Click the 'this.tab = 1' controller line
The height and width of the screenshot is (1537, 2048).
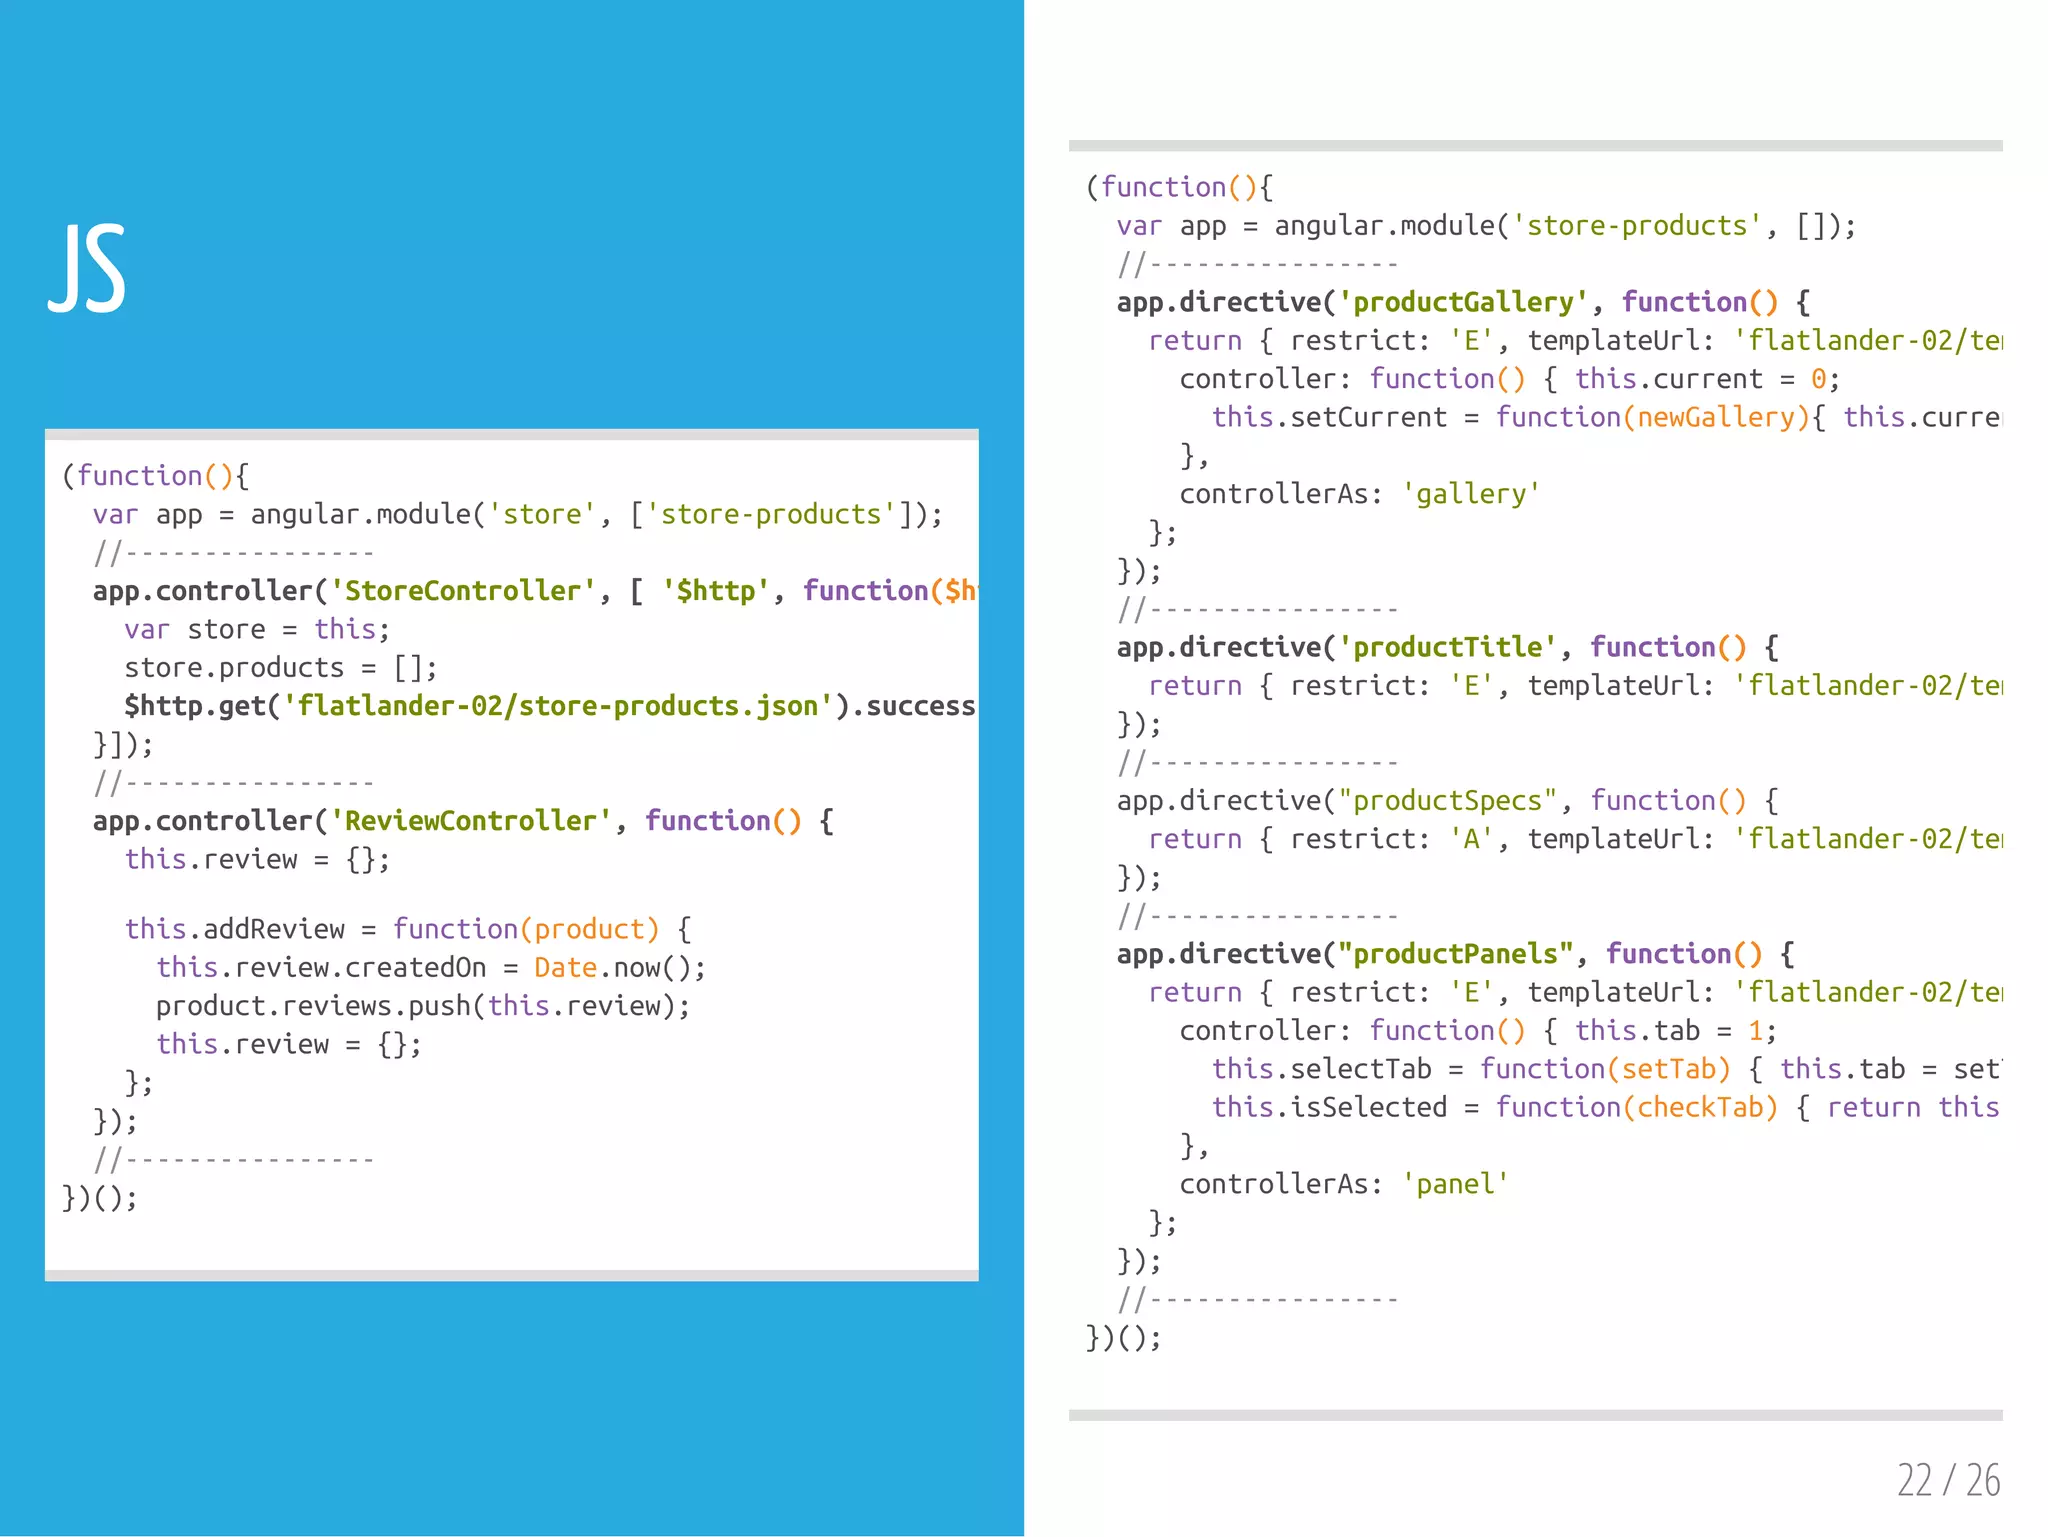click(x=1478, y=1031)
